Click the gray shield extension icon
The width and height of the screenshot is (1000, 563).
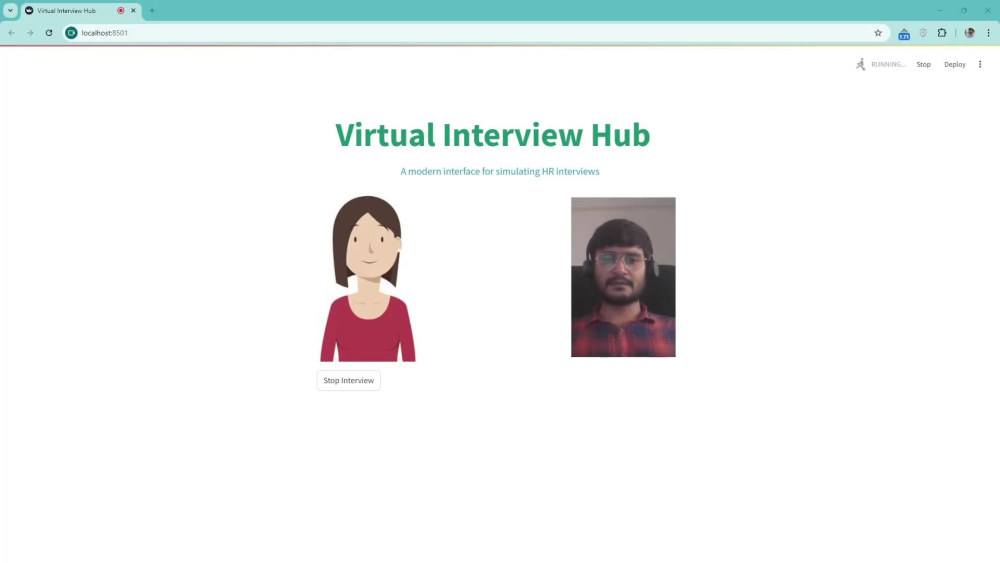click(923, 33)
